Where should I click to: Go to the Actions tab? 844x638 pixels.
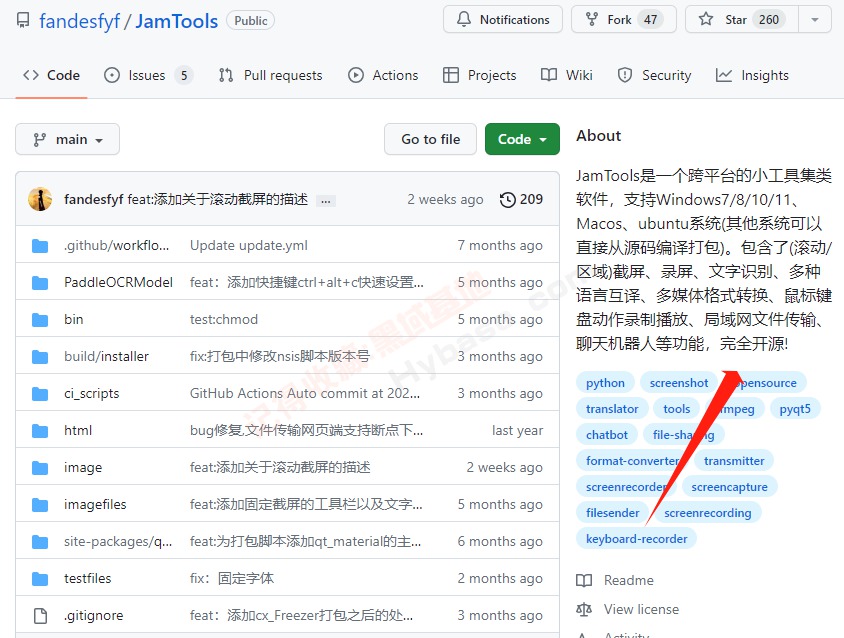[x=383, y=75]
